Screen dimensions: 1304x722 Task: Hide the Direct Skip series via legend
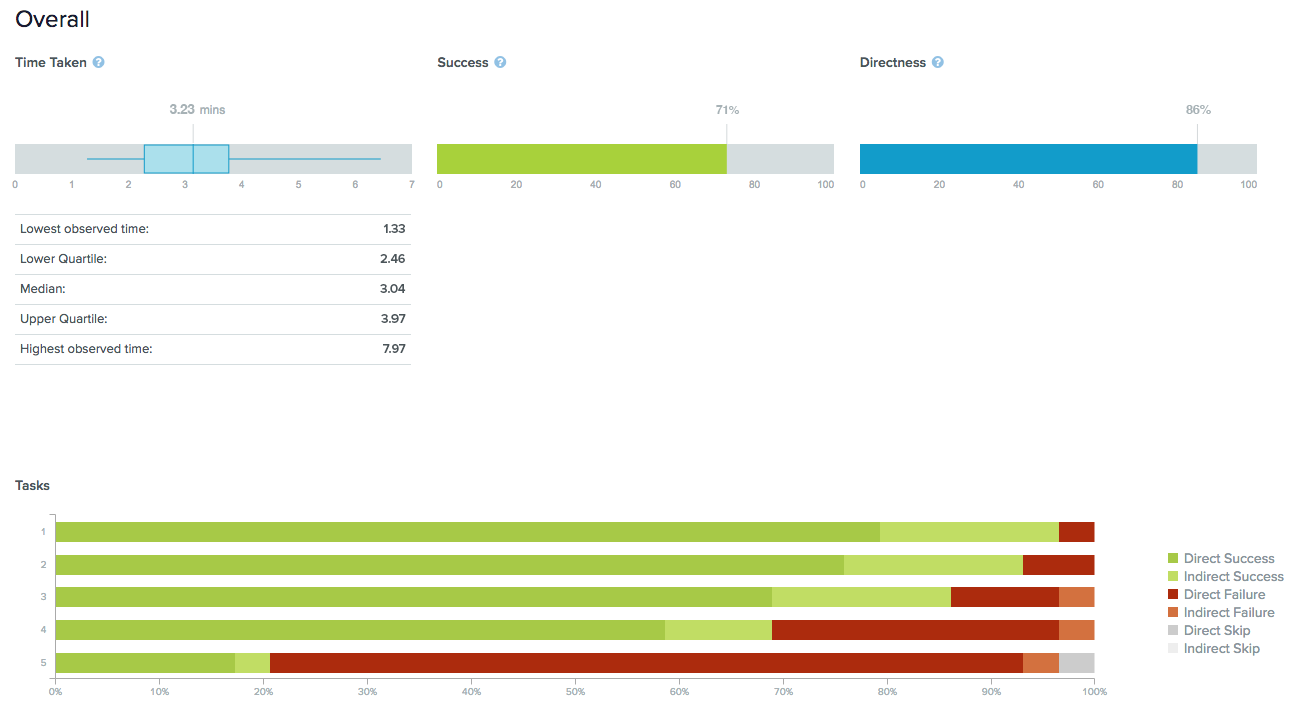[1216, 631]
